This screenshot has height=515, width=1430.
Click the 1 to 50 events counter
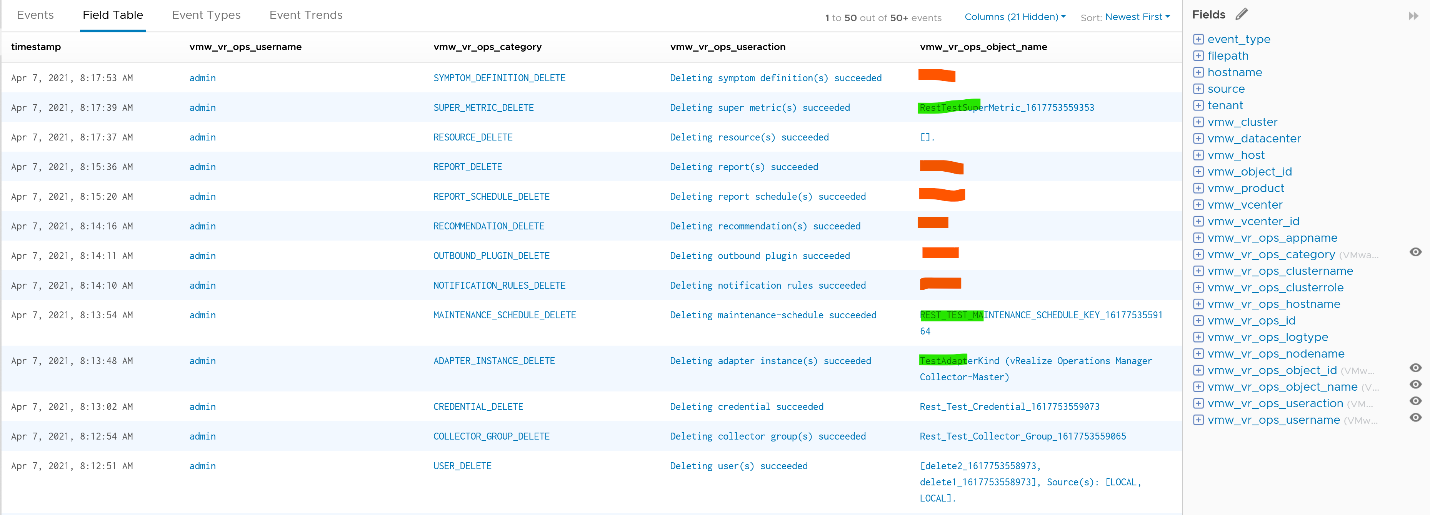pos(883,18)
